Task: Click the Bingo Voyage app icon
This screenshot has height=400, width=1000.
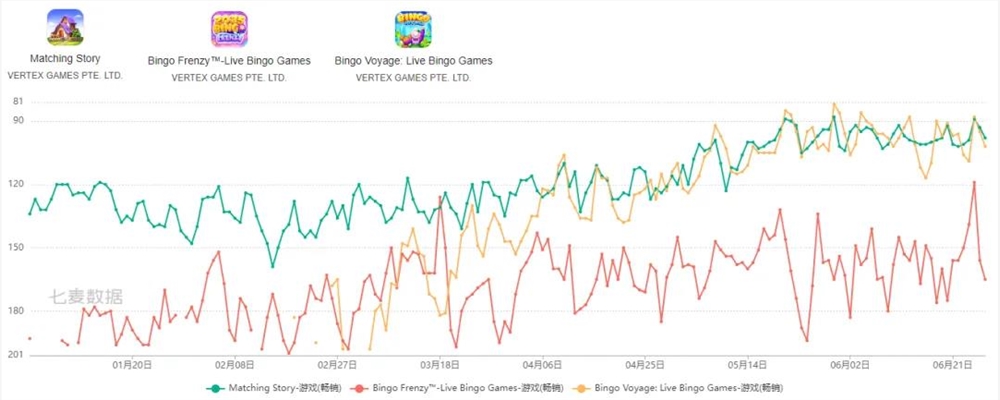Action: (x=413, y=29)
